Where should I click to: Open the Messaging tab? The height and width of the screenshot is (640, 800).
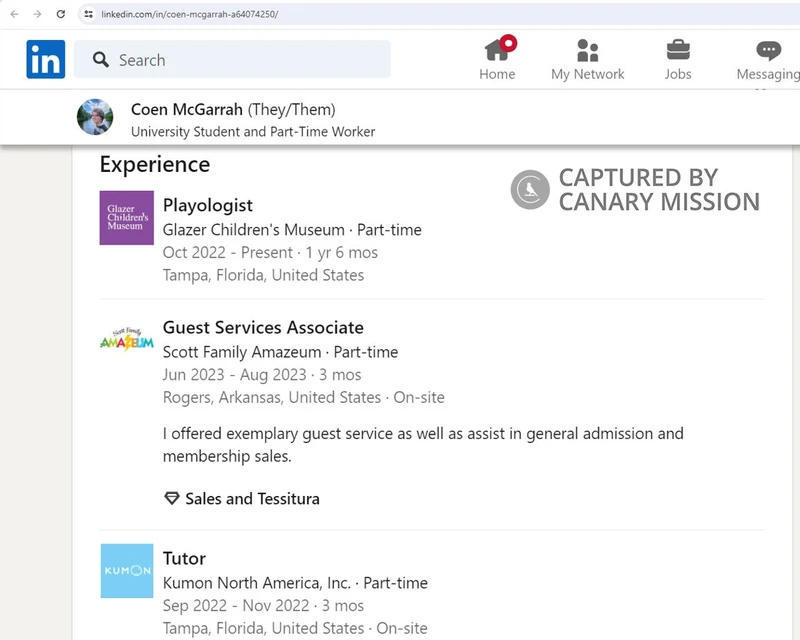click(x=768, y=60)
